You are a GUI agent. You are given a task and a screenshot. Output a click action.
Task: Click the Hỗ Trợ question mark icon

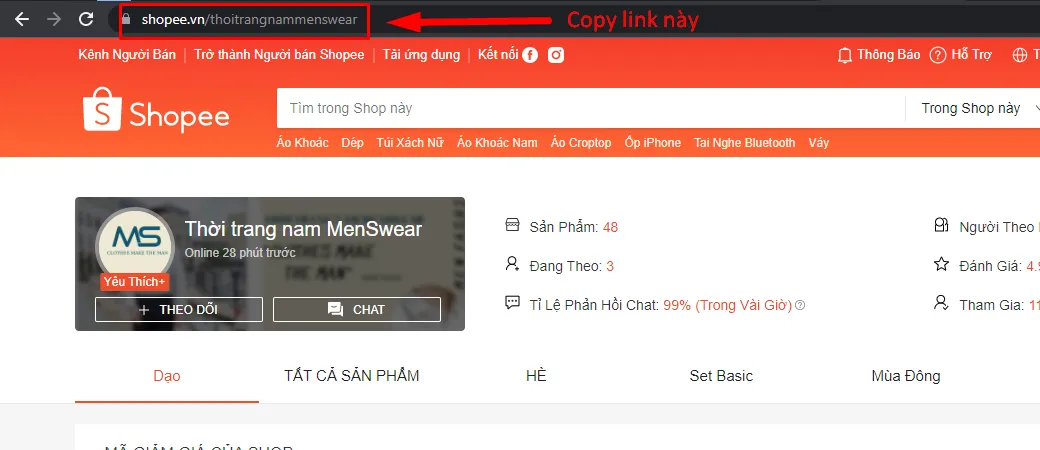coord(937,55)
